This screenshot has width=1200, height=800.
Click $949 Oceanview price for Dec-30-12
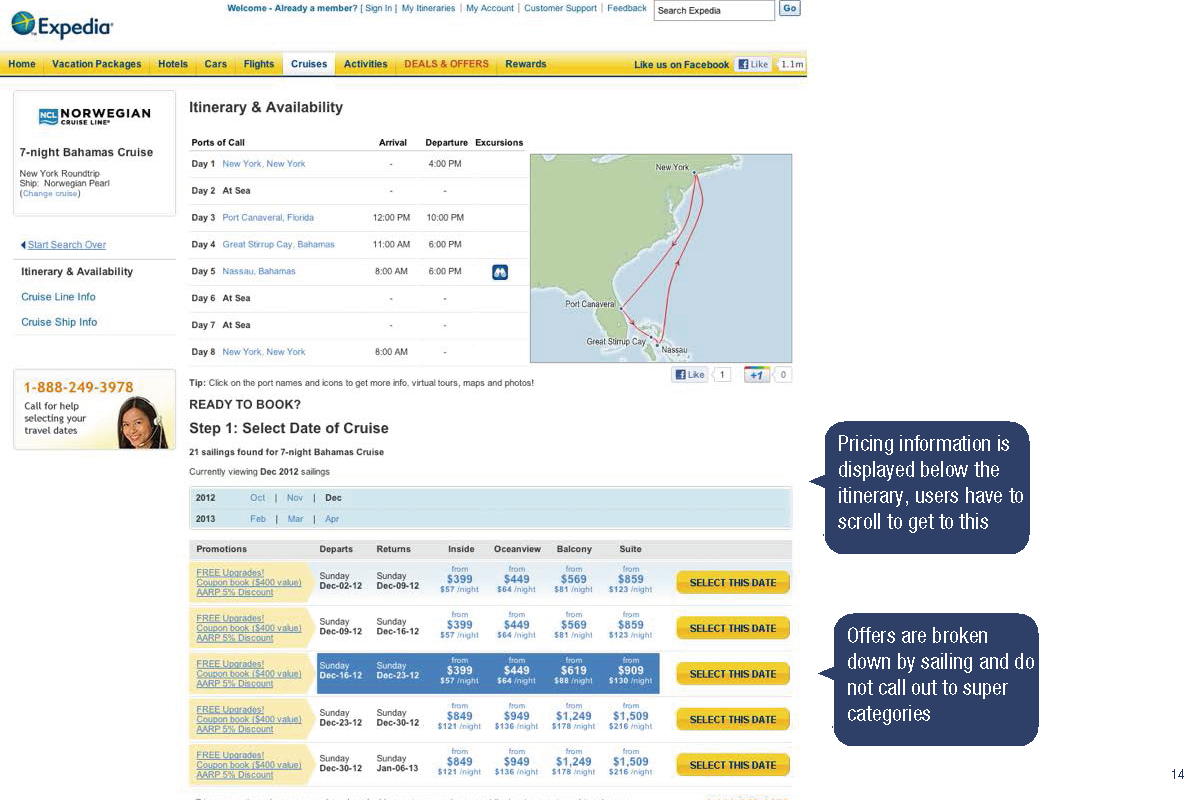517,762
